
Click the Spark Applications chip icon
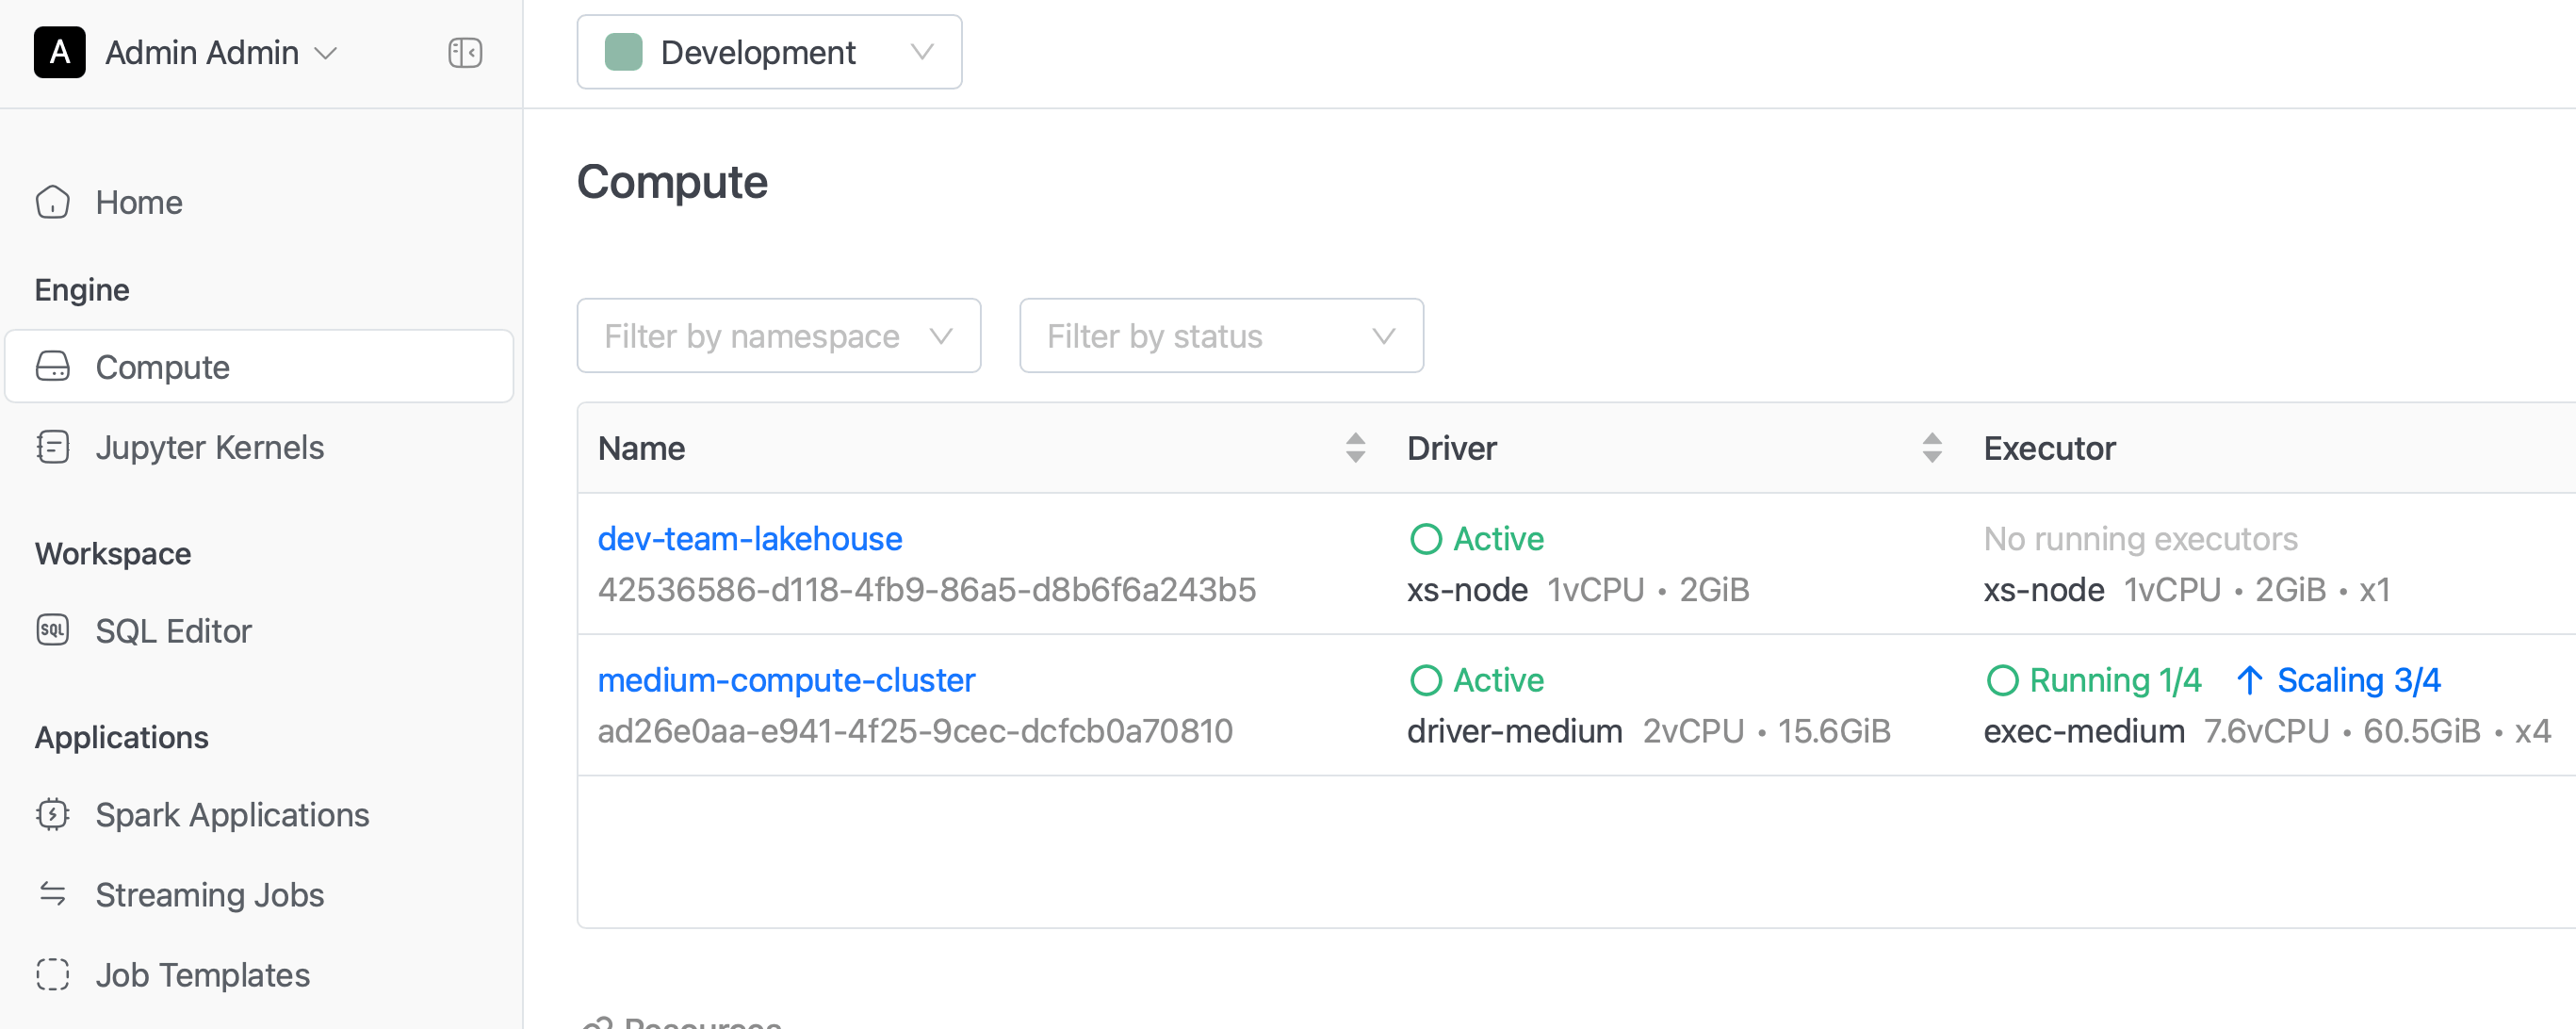[x=53, y=814]
